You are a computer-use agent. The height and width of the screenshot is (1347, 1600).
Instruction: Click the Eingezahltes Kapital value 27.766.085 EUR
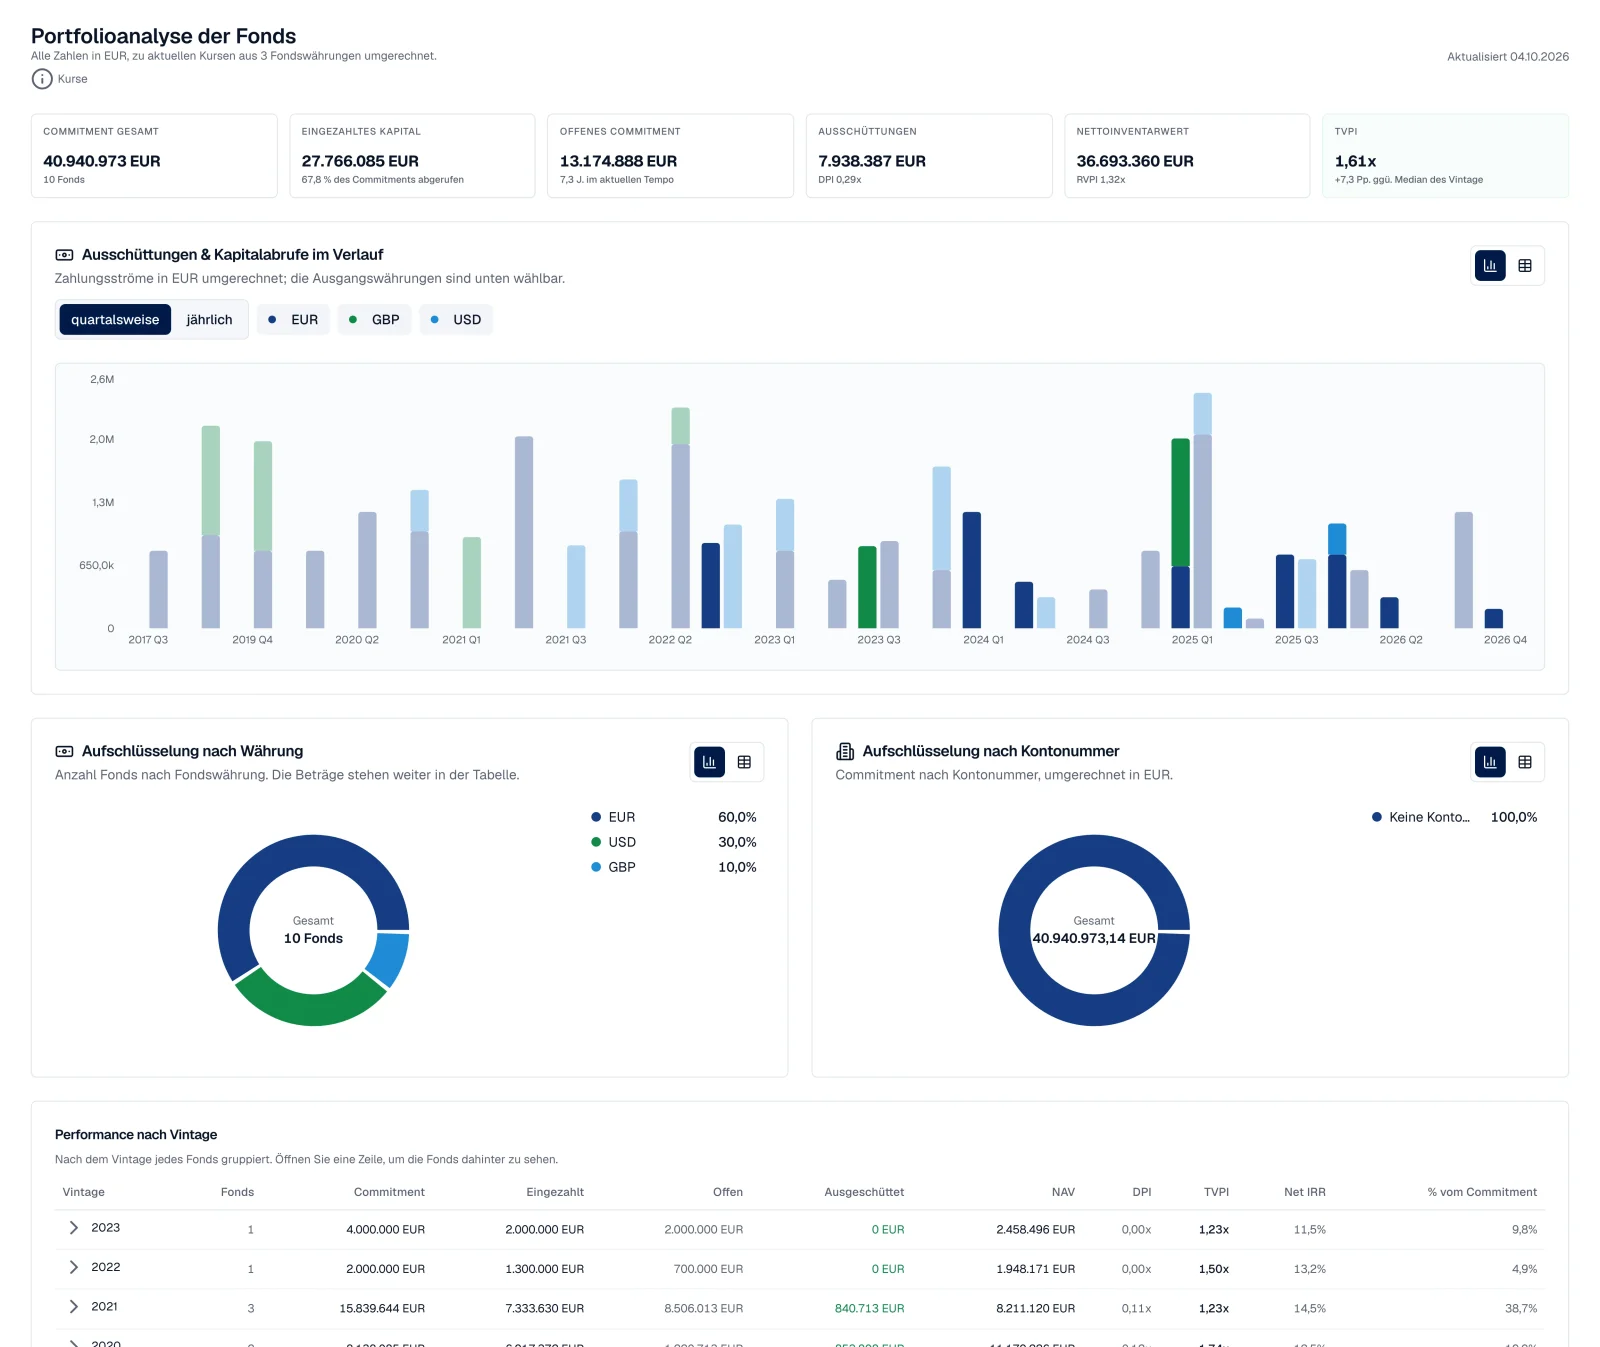point(360,161)
